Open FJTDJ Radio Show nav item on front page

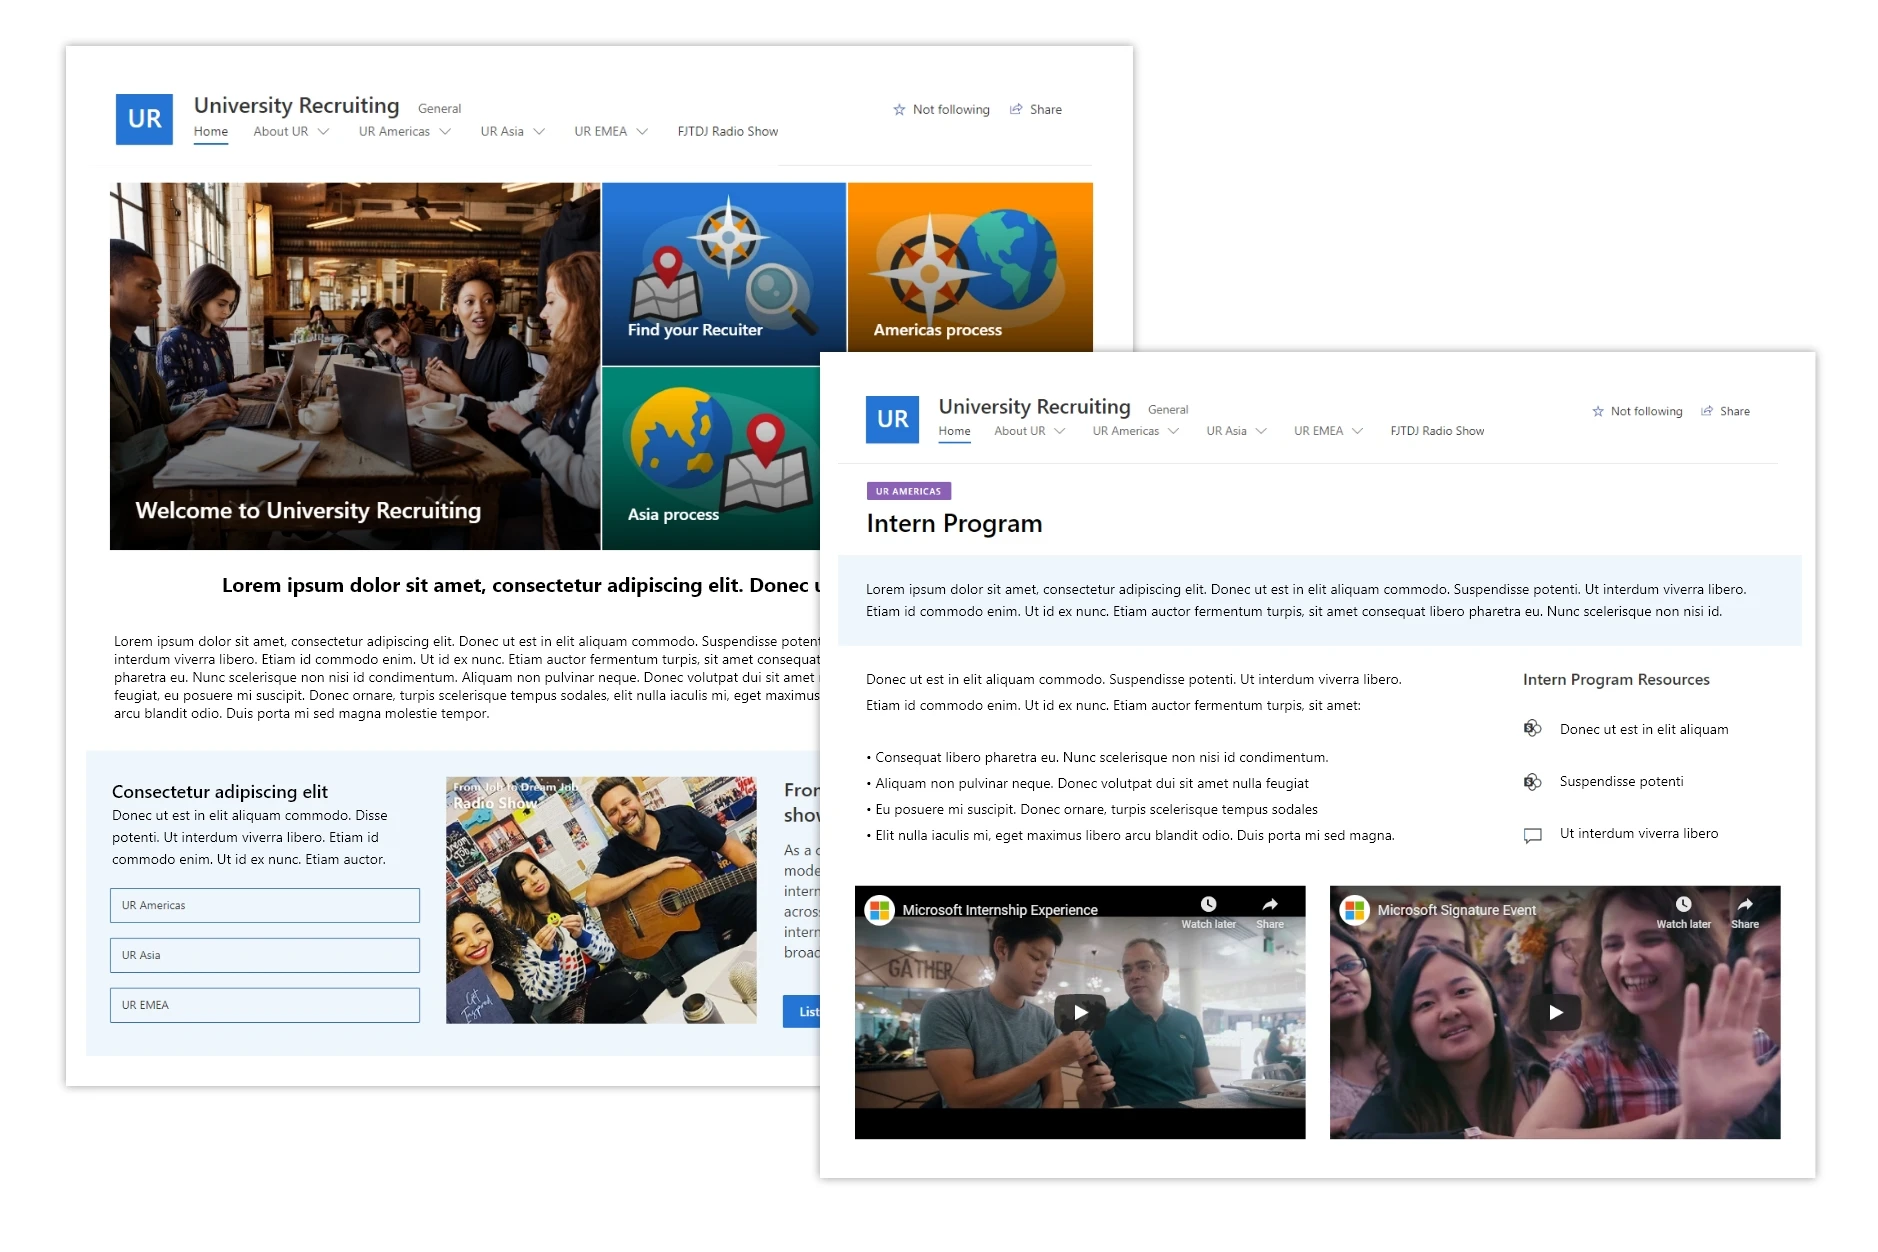pos(1436,431)
